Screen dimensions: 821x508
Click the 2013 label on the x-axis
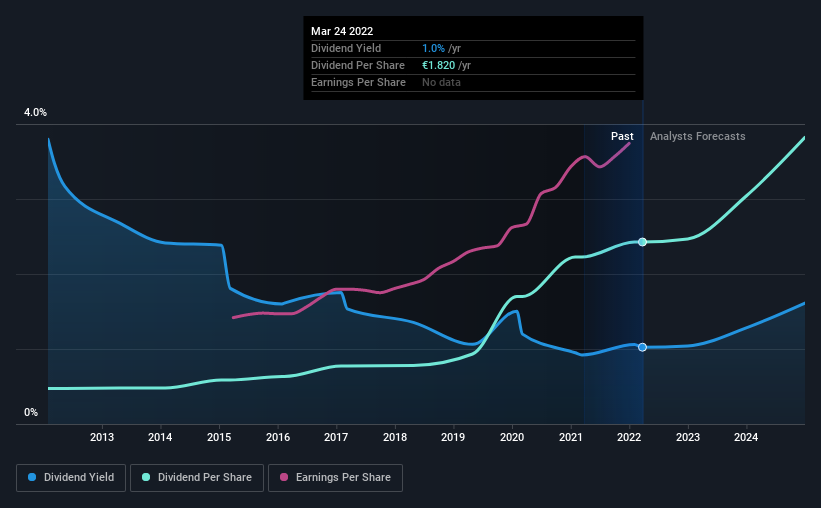click(102, 437)
